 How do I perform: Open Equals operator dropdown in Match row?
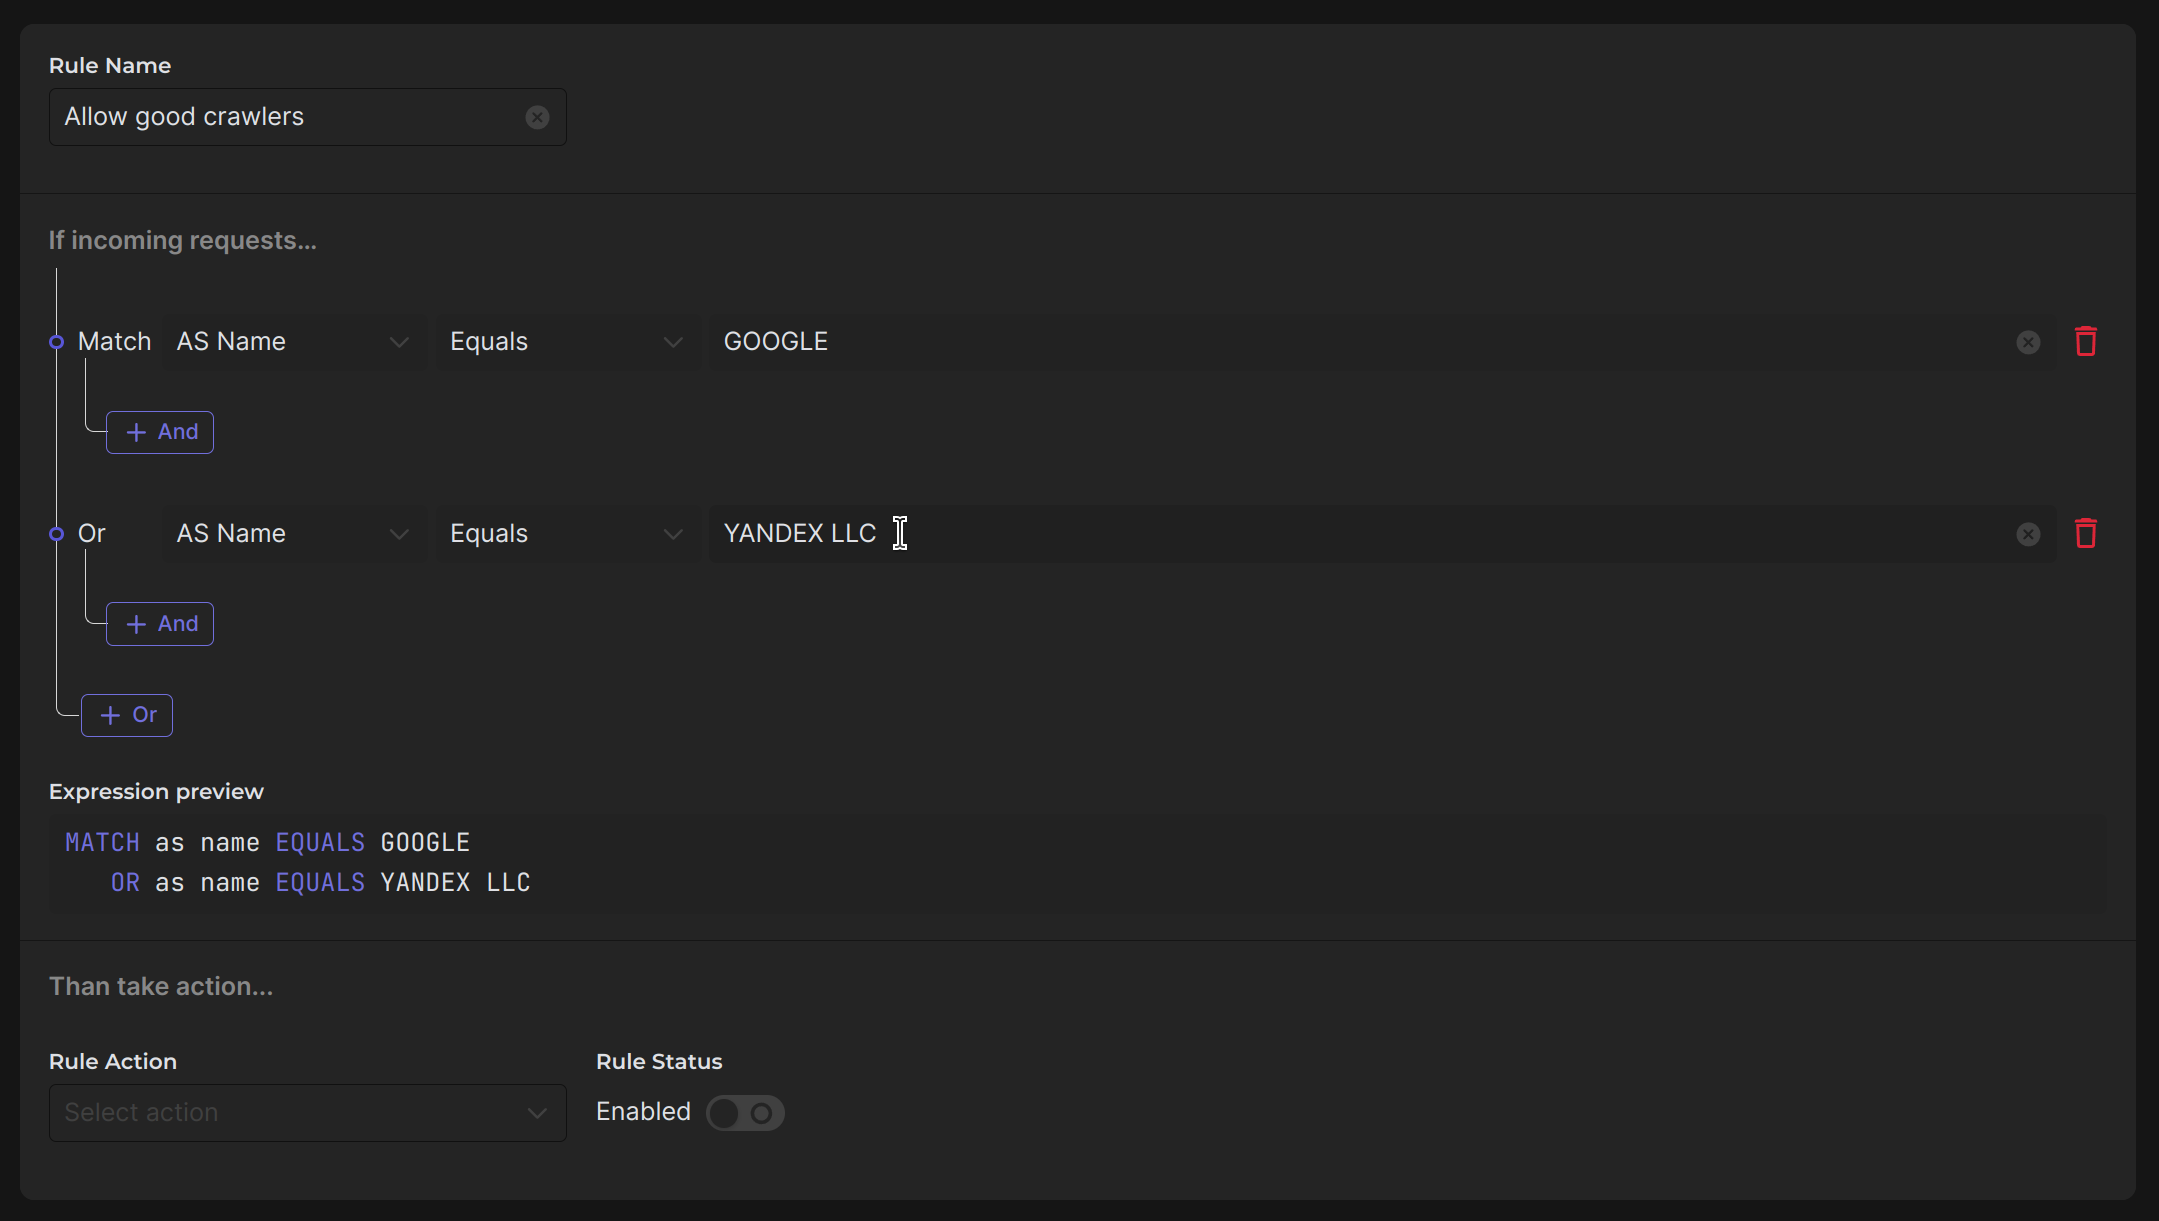566,342
